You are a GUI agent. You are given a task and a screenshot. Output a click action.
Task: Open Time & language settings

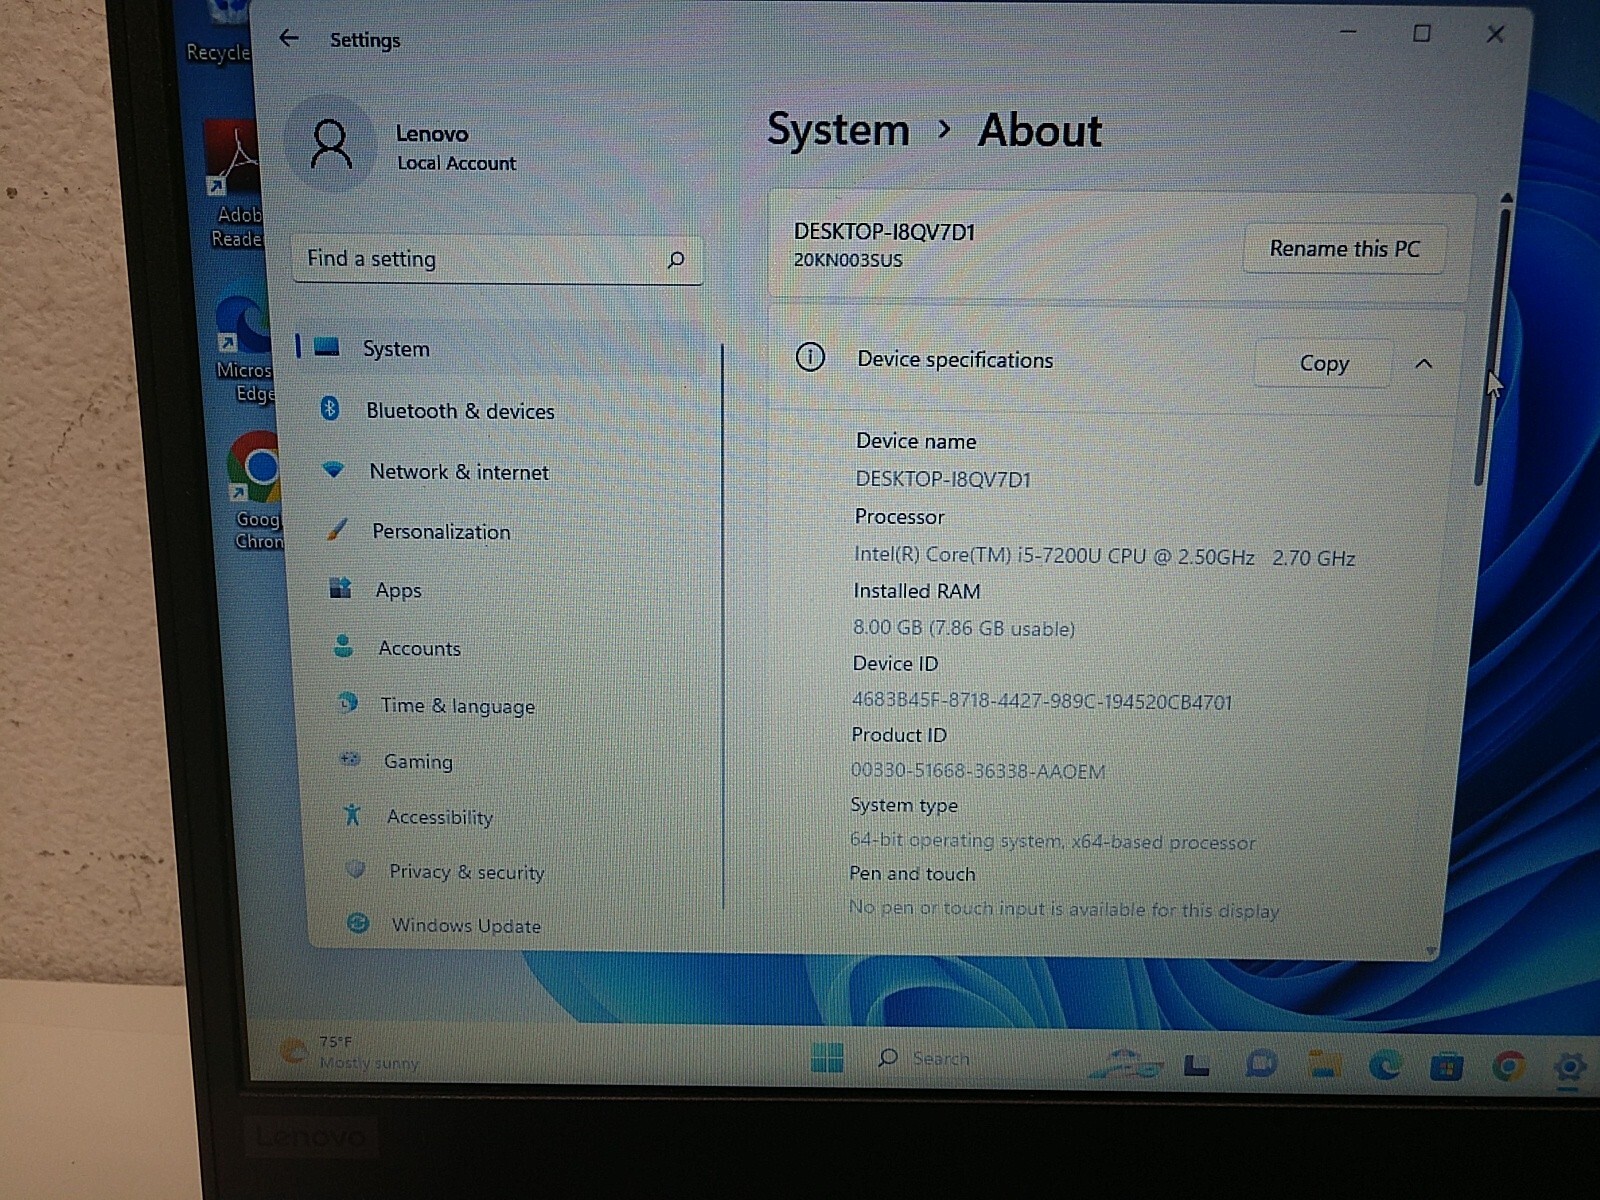coord(457,705)
